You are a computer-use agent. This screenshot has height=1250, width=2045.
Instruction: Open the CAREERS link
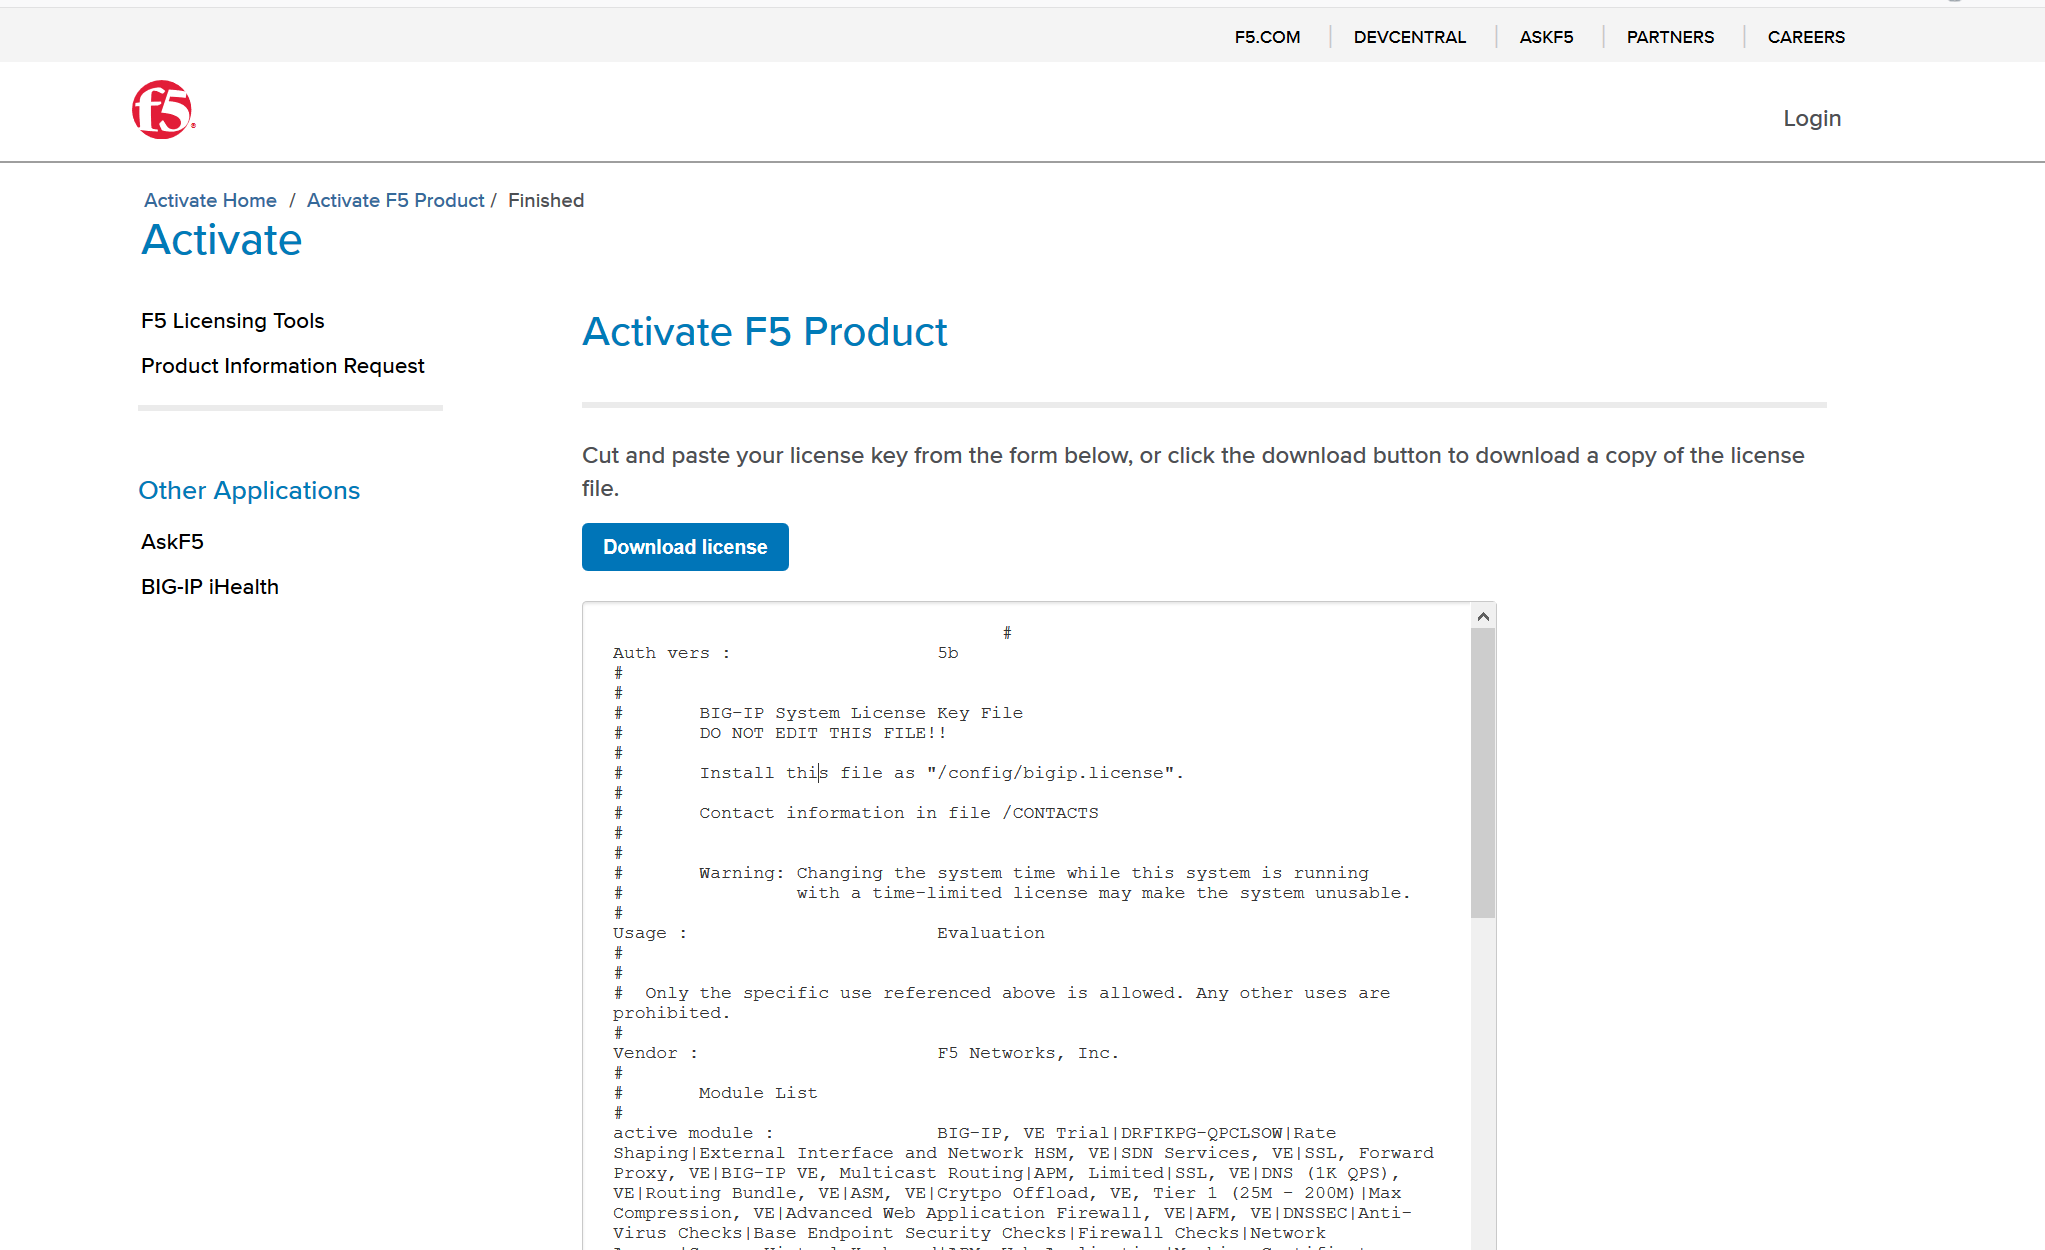point(1806,37)
